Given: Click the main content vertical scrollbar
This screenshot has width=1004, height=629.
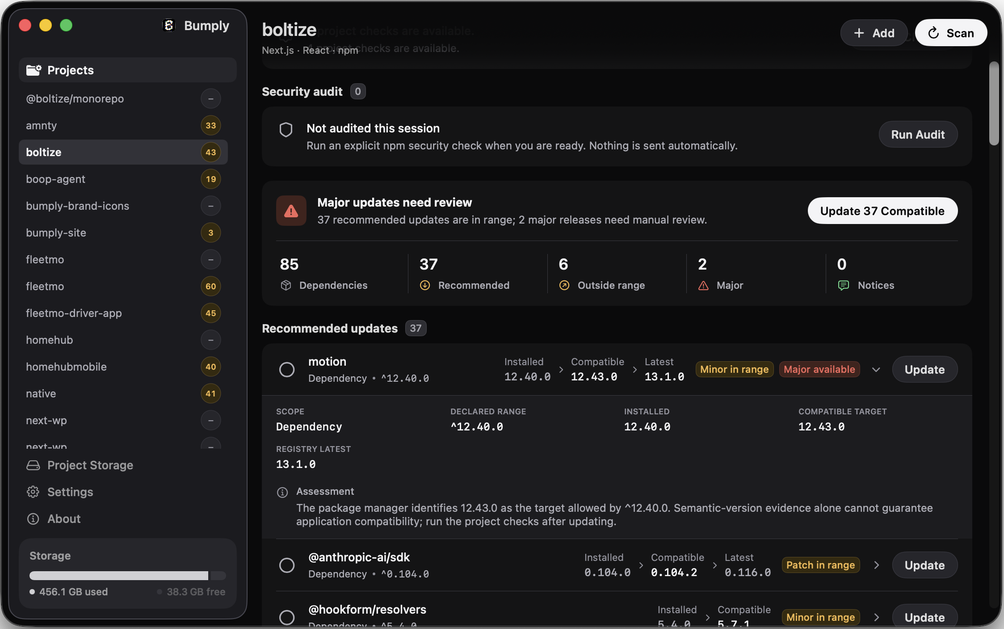Looking at the screenshot, I should tap(994, 103).
